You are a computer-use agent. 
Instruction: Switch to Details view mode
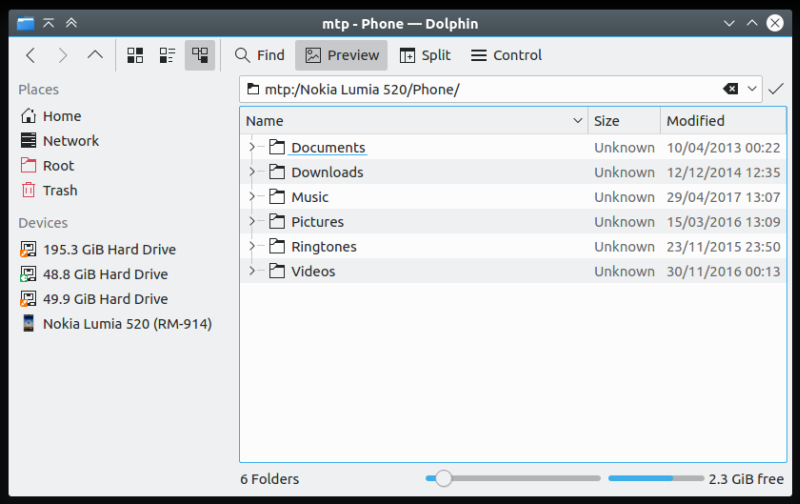point(199,55)
